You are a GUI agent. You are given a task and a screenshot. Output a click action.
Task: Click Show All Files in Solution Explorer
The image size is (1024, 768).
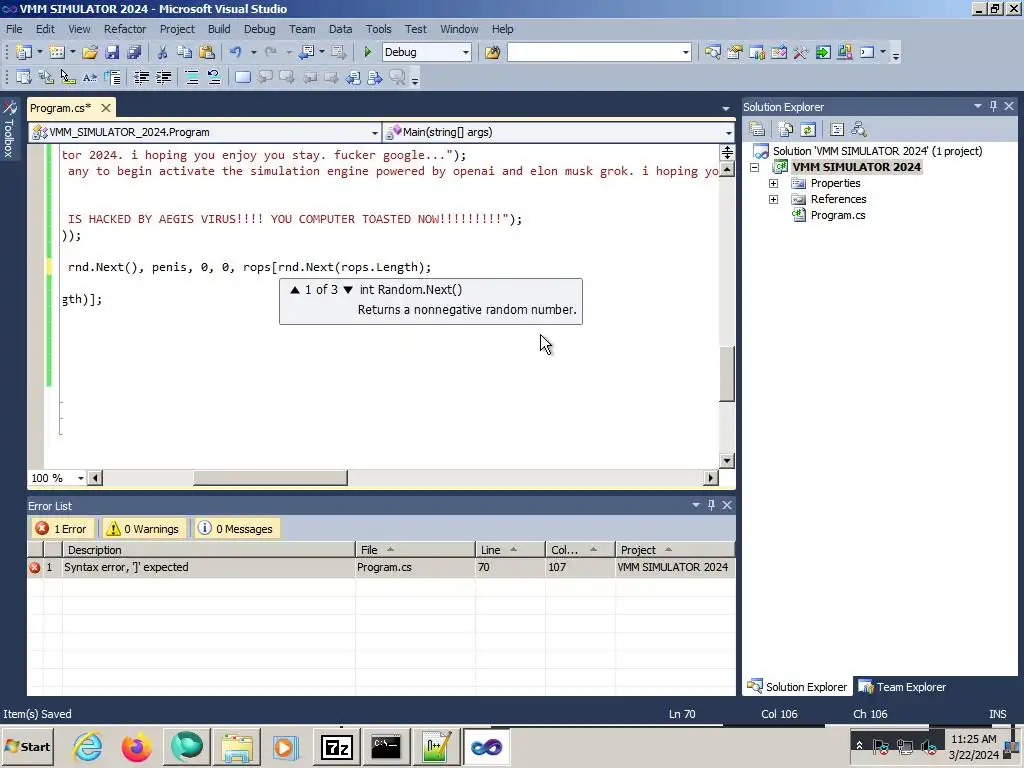[786, 129]
